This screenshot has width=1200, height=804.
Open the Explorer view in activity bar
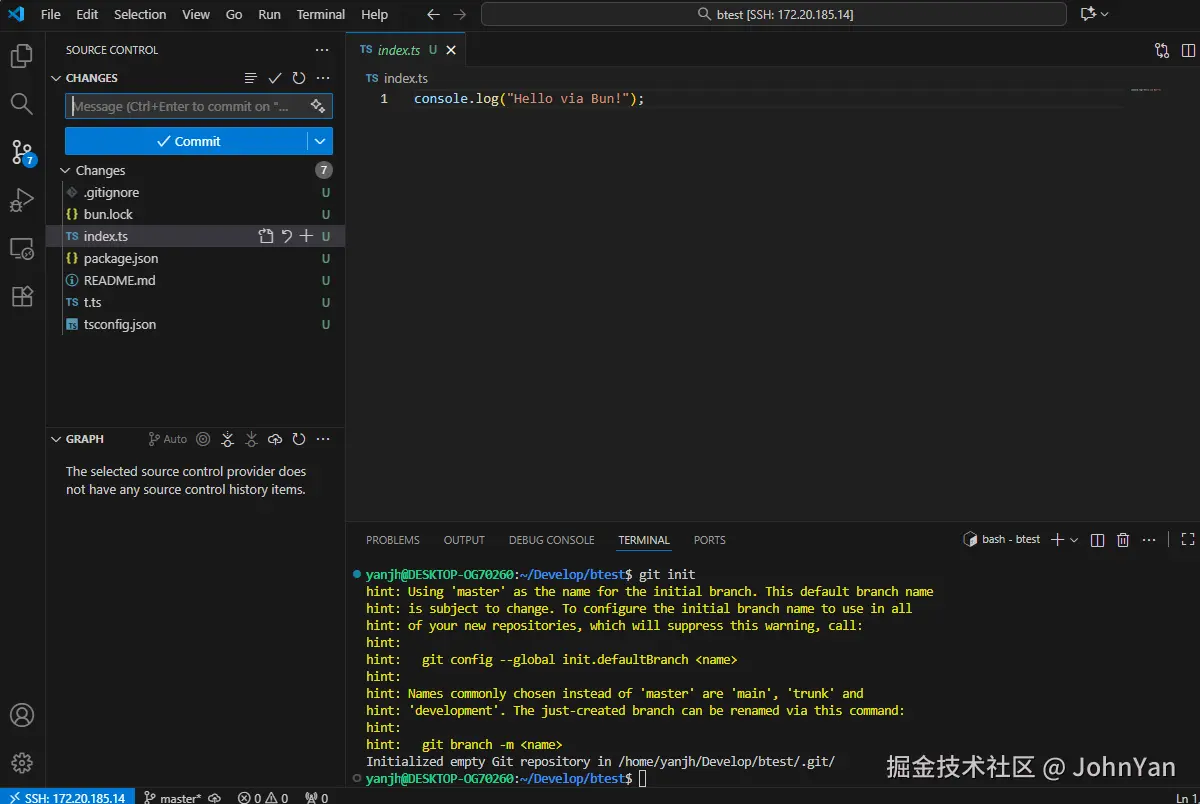coord(21,57)
